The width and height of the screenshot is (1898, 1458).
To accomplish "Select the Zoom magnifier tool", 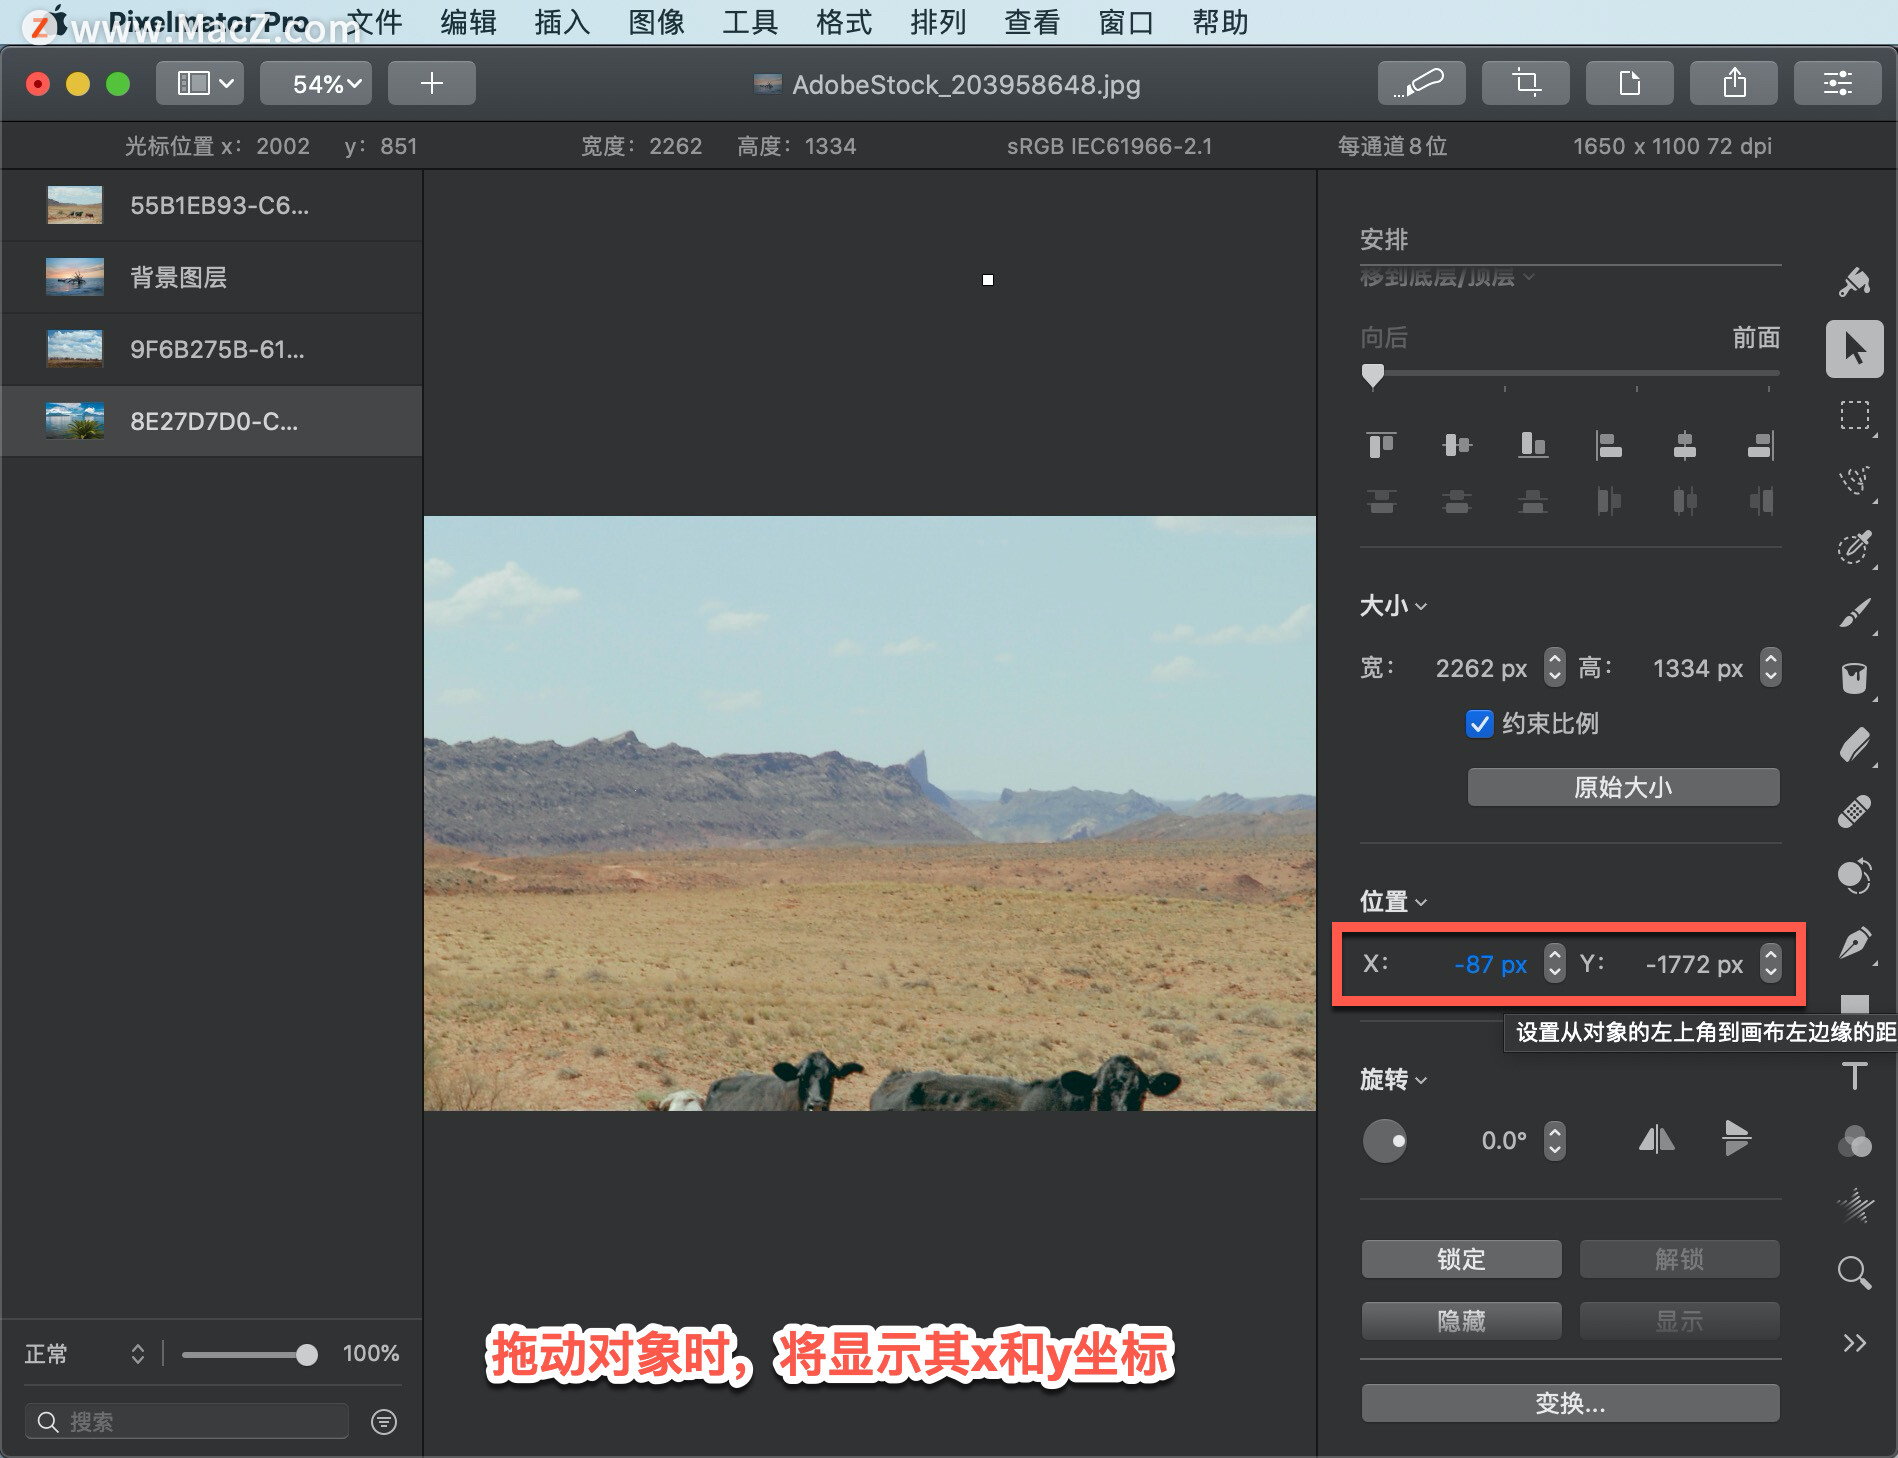I will (x=1855, y=1273).
